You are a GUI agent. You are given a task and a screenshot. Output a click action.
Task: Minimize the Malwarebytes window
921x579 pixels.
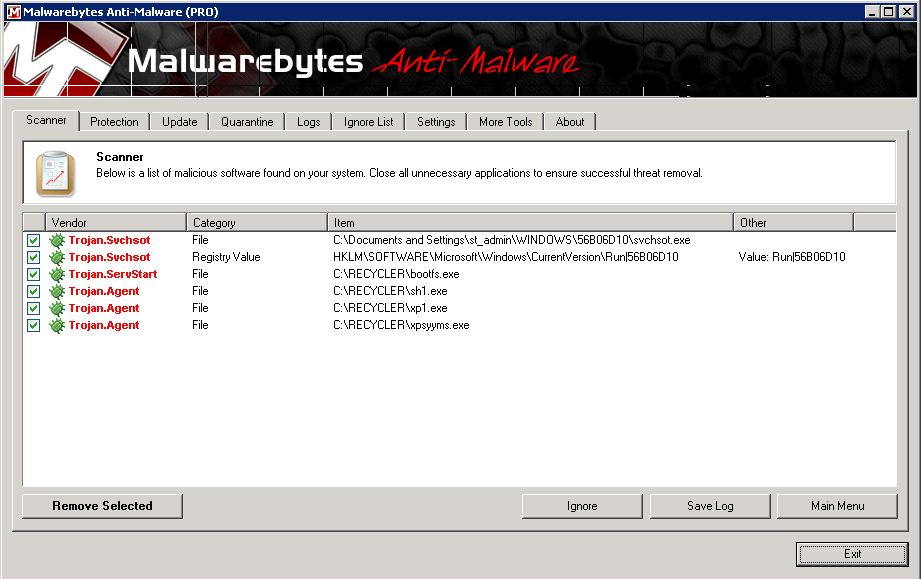pos(872,12)
